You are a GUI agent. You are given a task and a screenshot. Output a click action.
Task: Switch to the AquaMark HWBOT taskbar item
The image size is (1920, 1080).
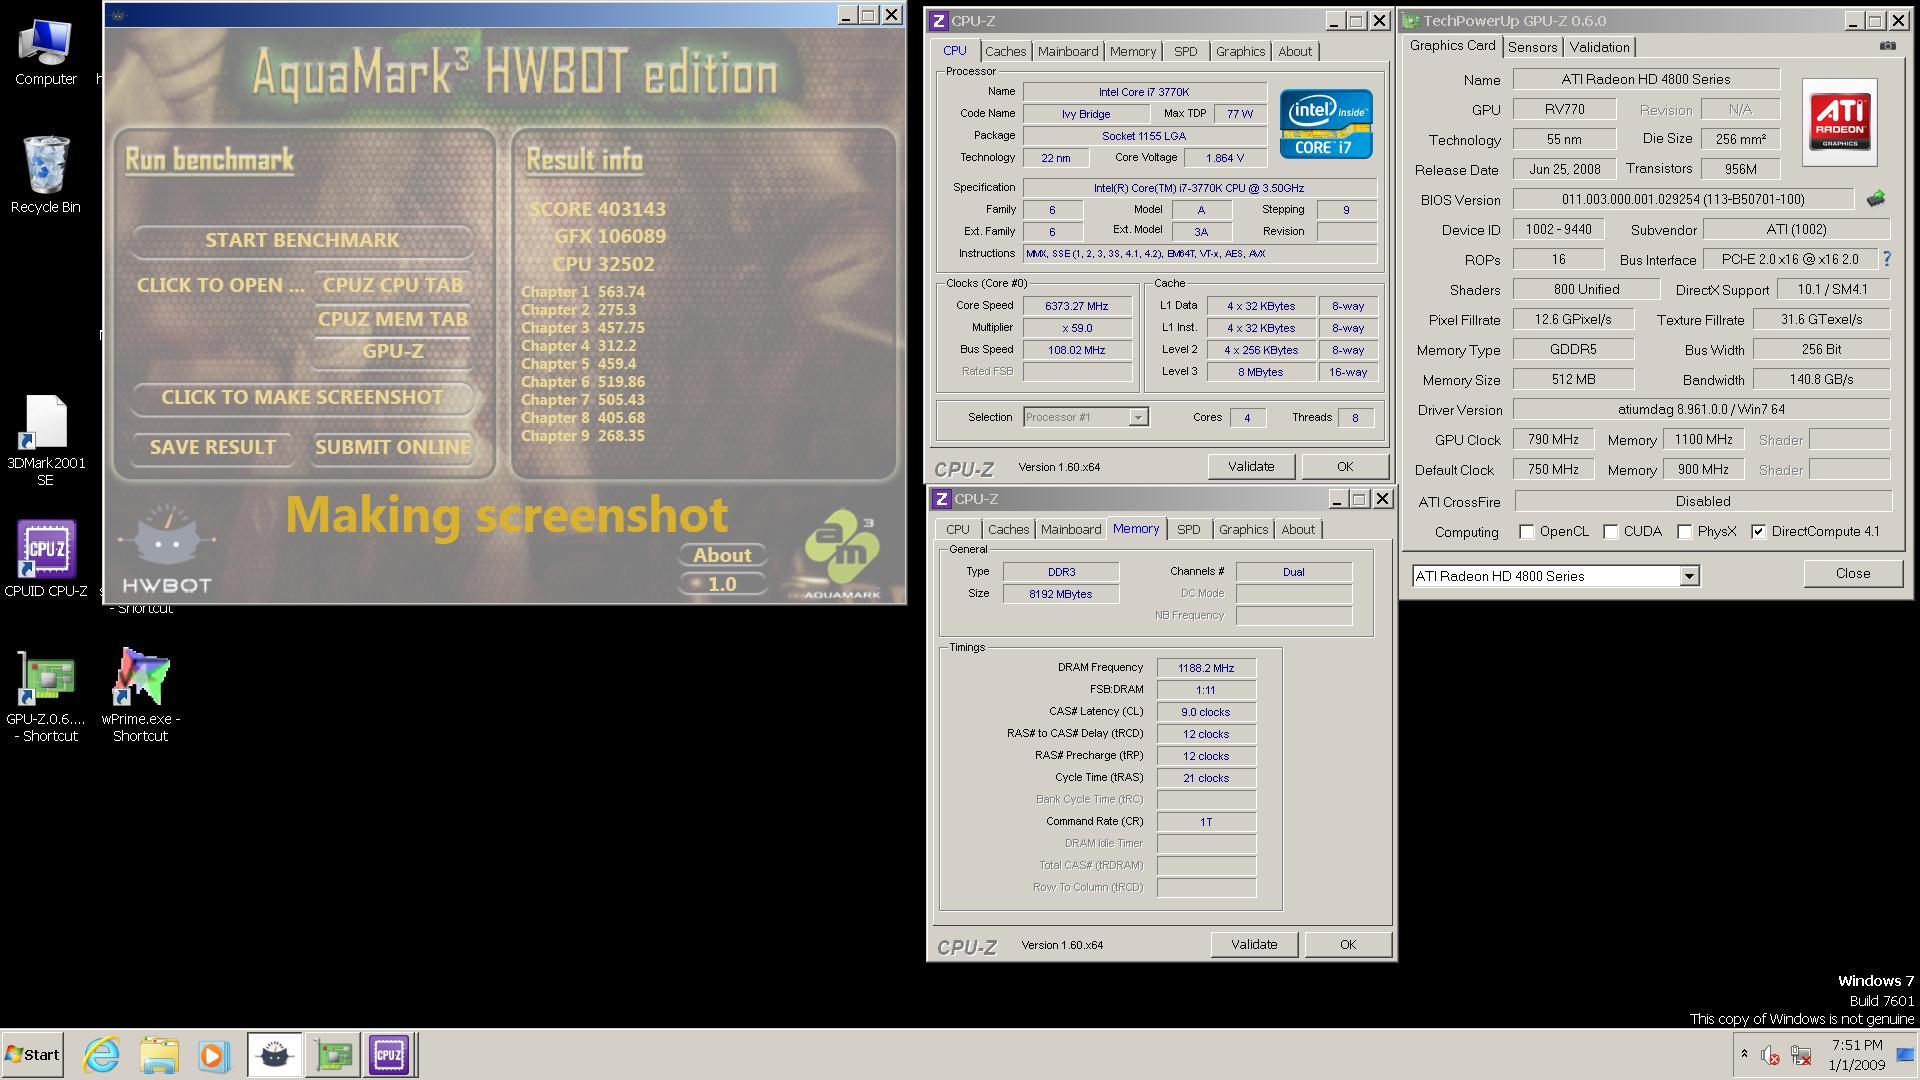pos(274,1055)
